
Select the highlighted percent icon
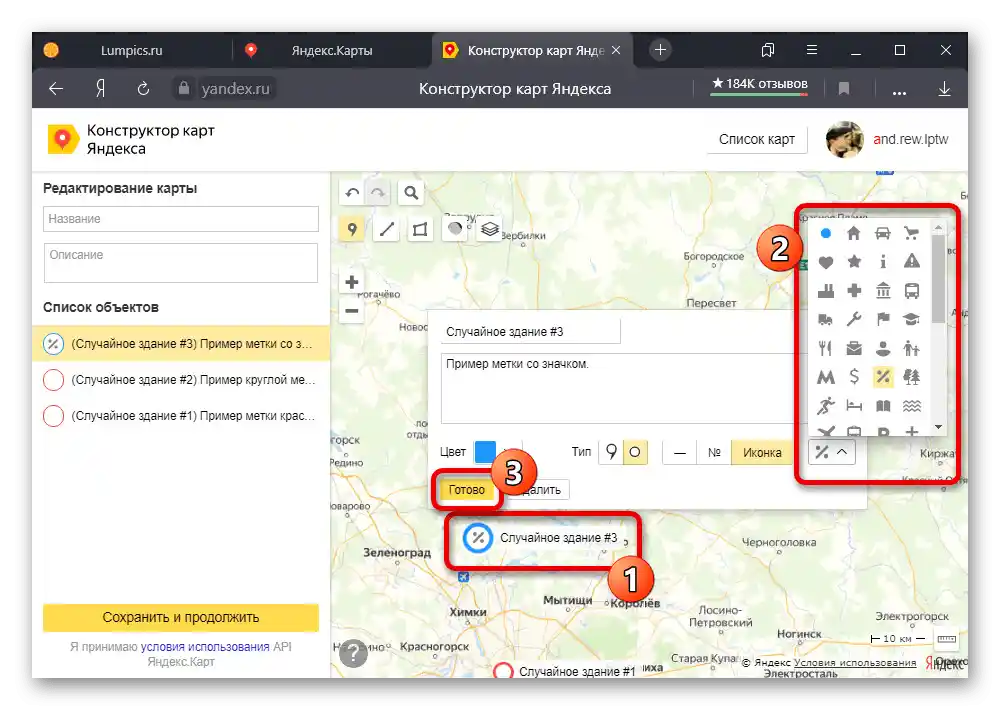(x=883, y=377)
